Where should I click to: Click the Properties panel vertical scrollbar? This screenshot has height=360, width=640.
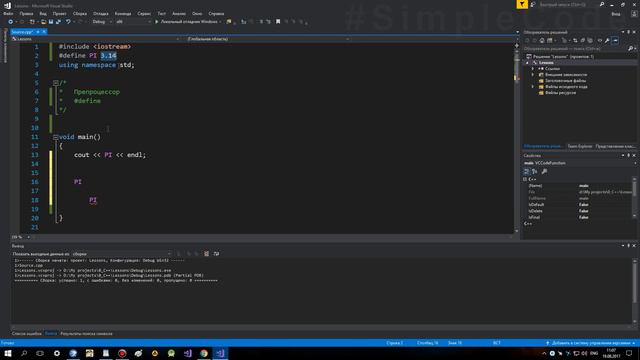pyautogui.click(x=634, y=198)
